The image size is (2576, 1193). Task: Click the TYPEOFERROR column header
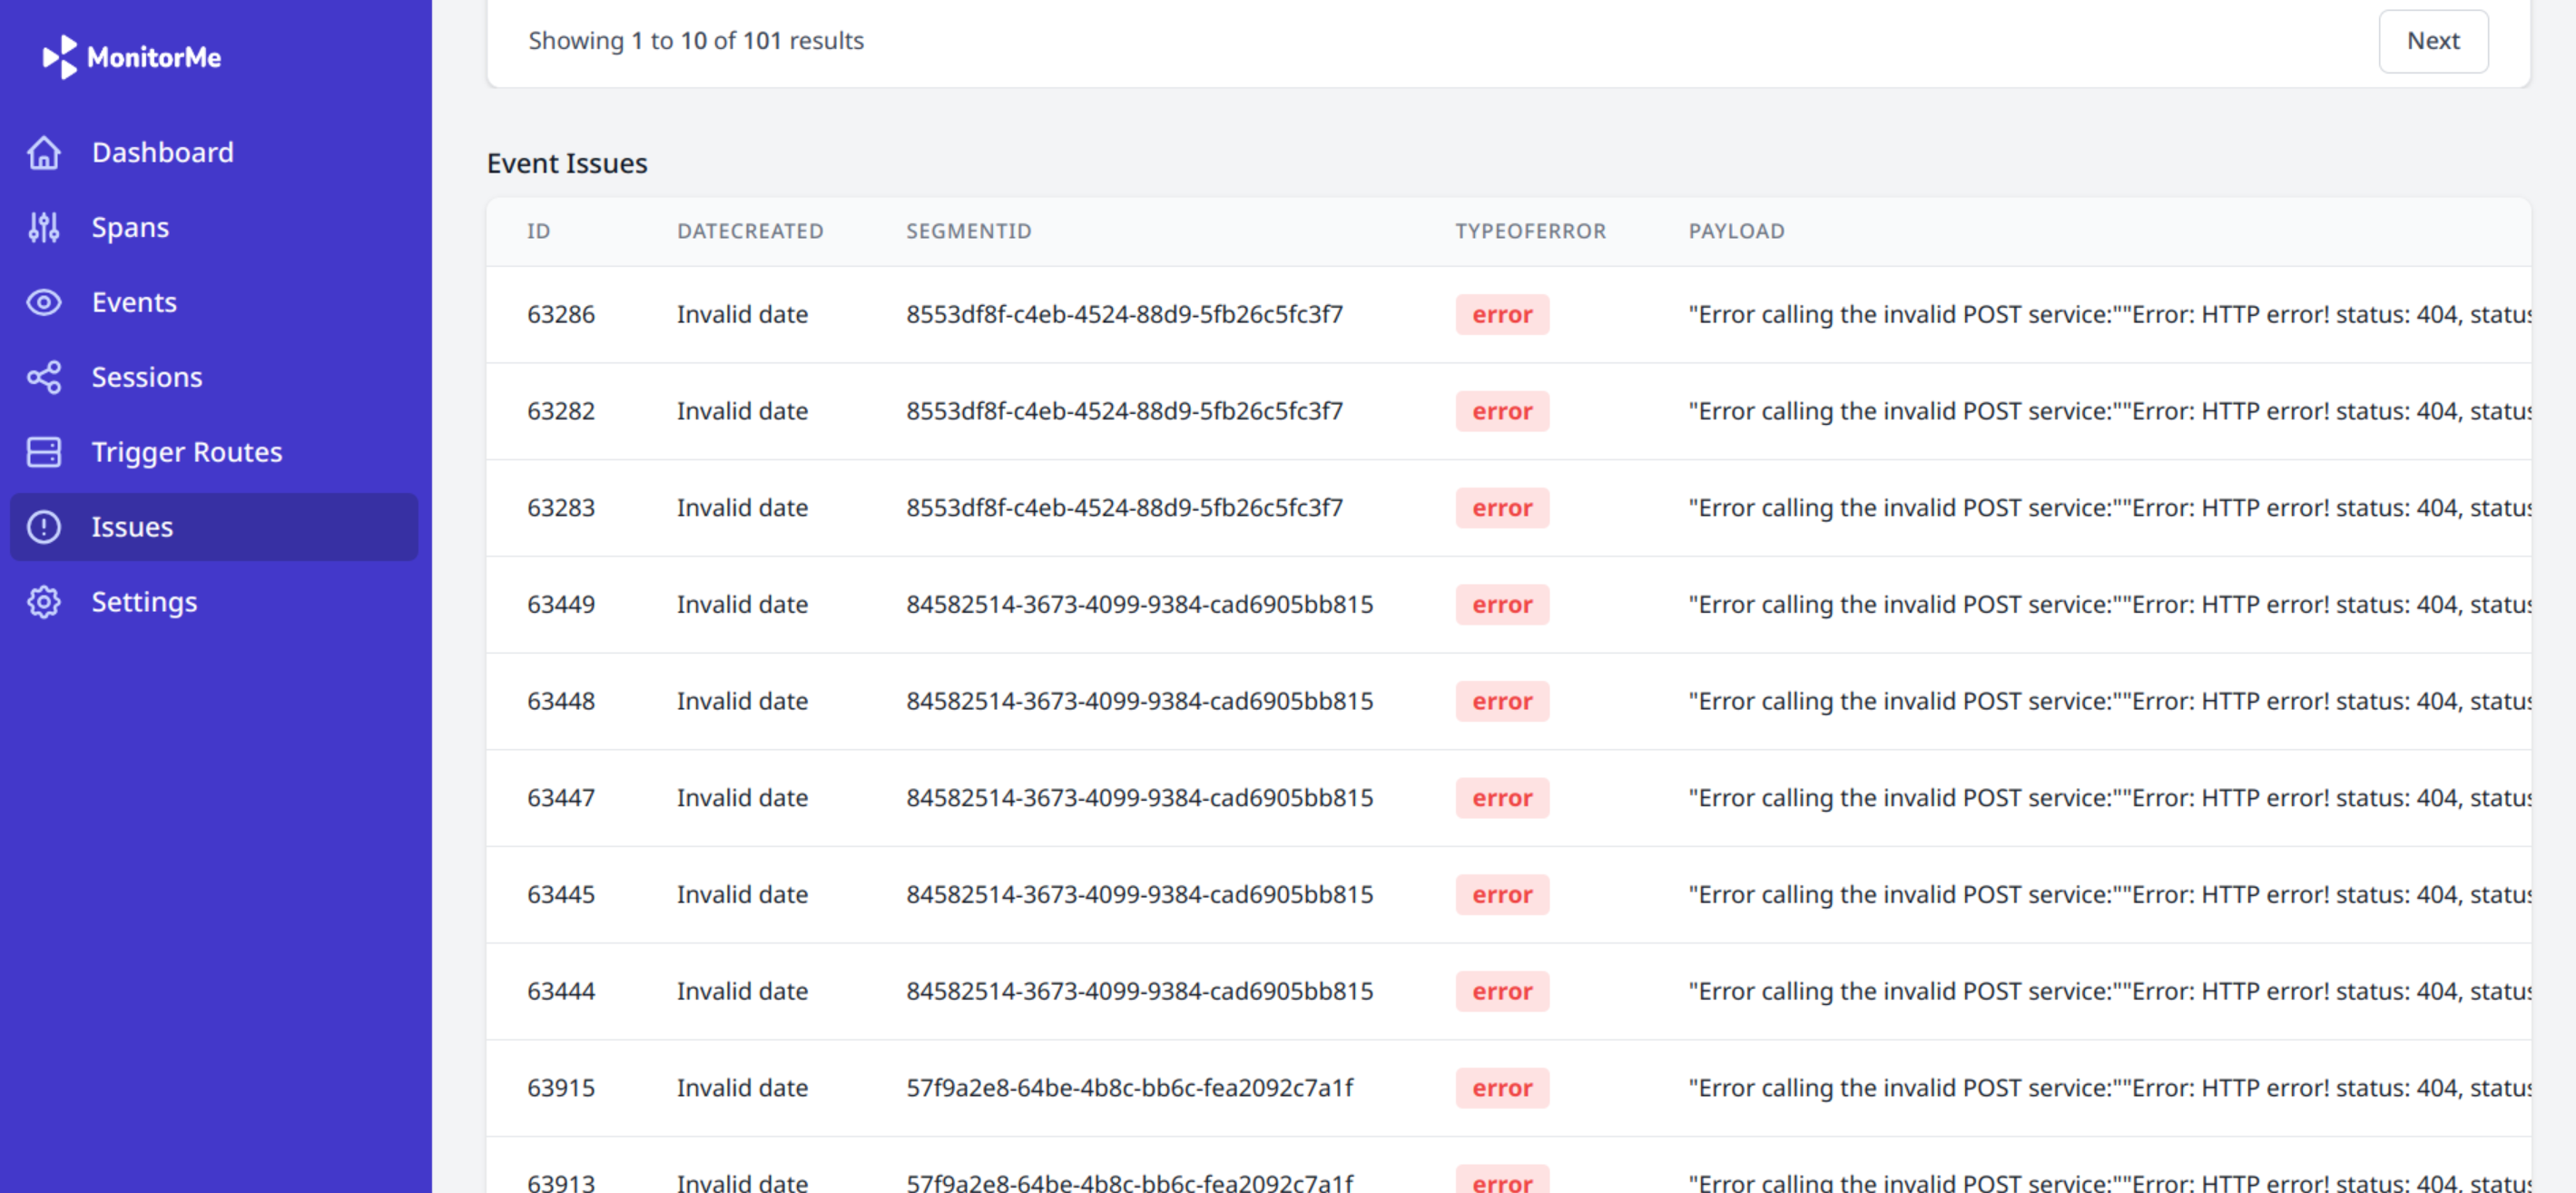pyautogui.click(x=1529, y=231)
